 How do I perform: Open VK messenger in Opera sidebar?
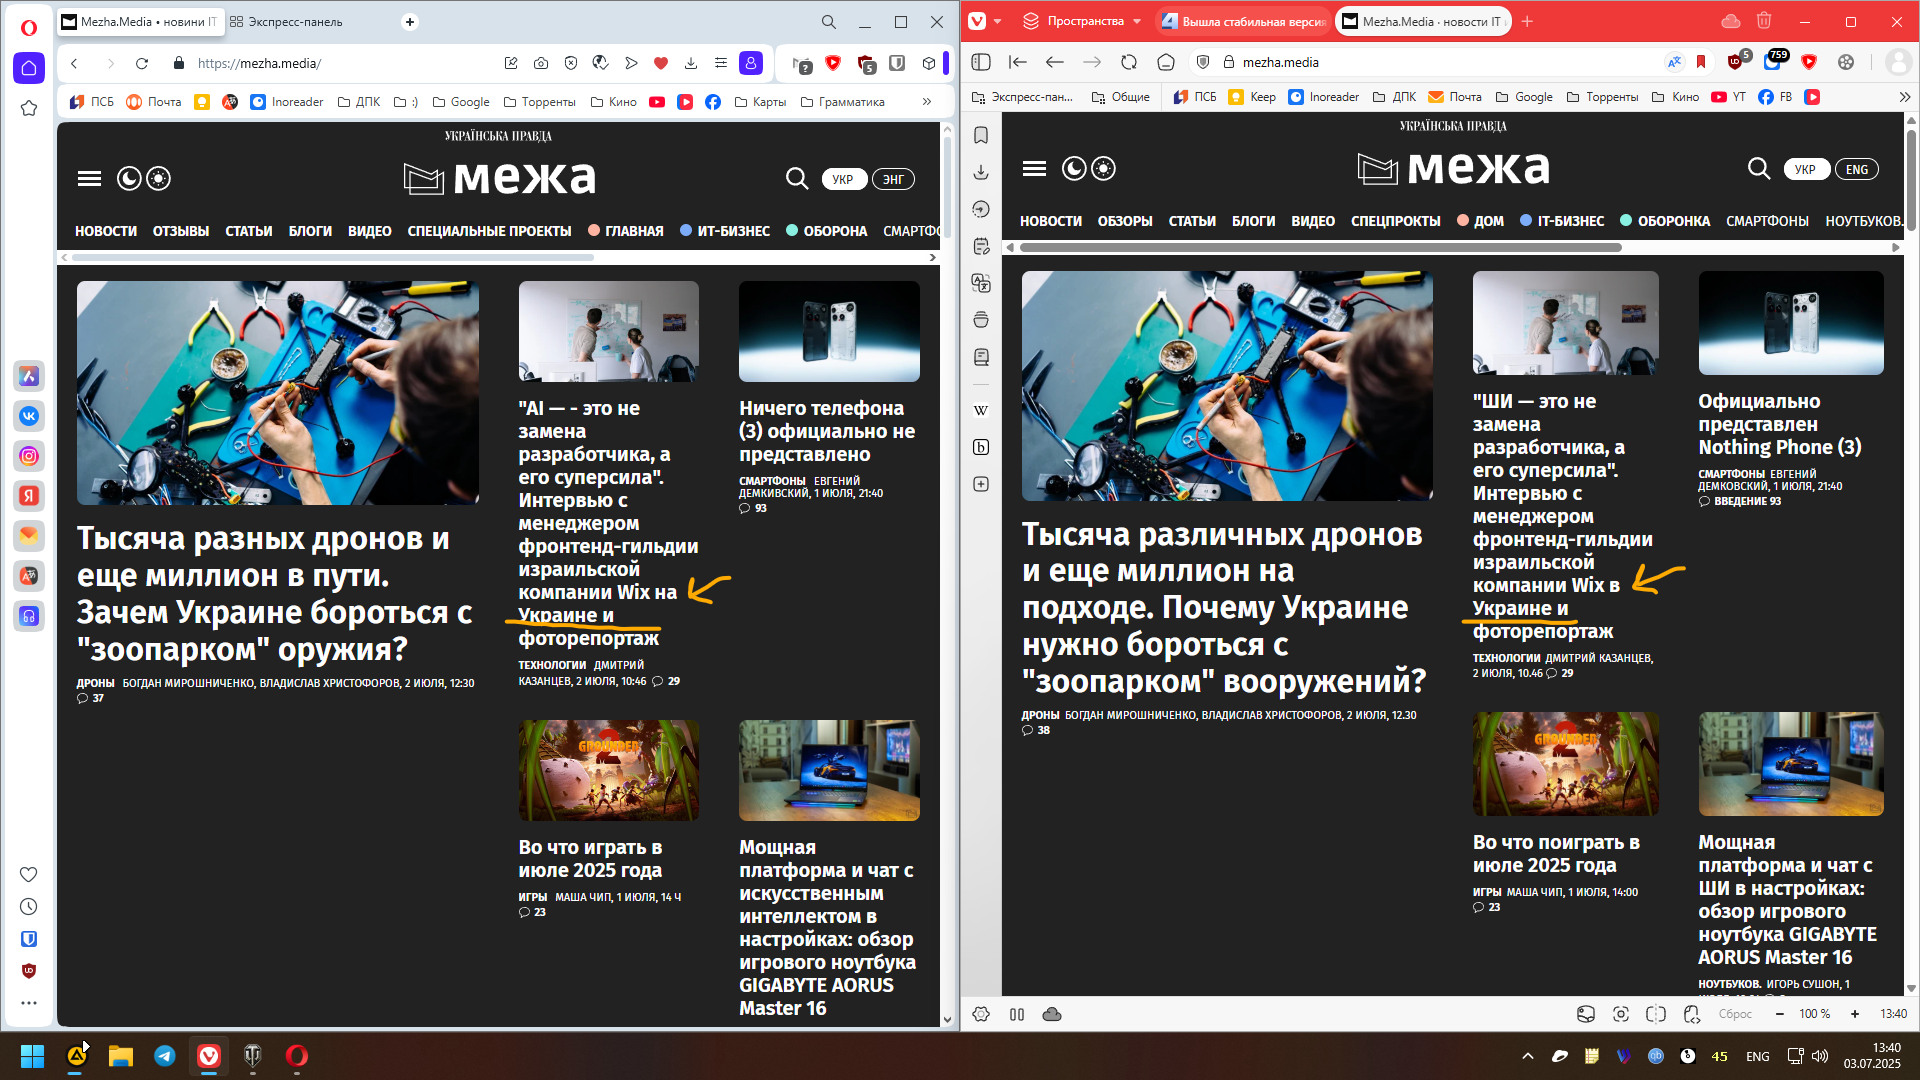[29, 416]
